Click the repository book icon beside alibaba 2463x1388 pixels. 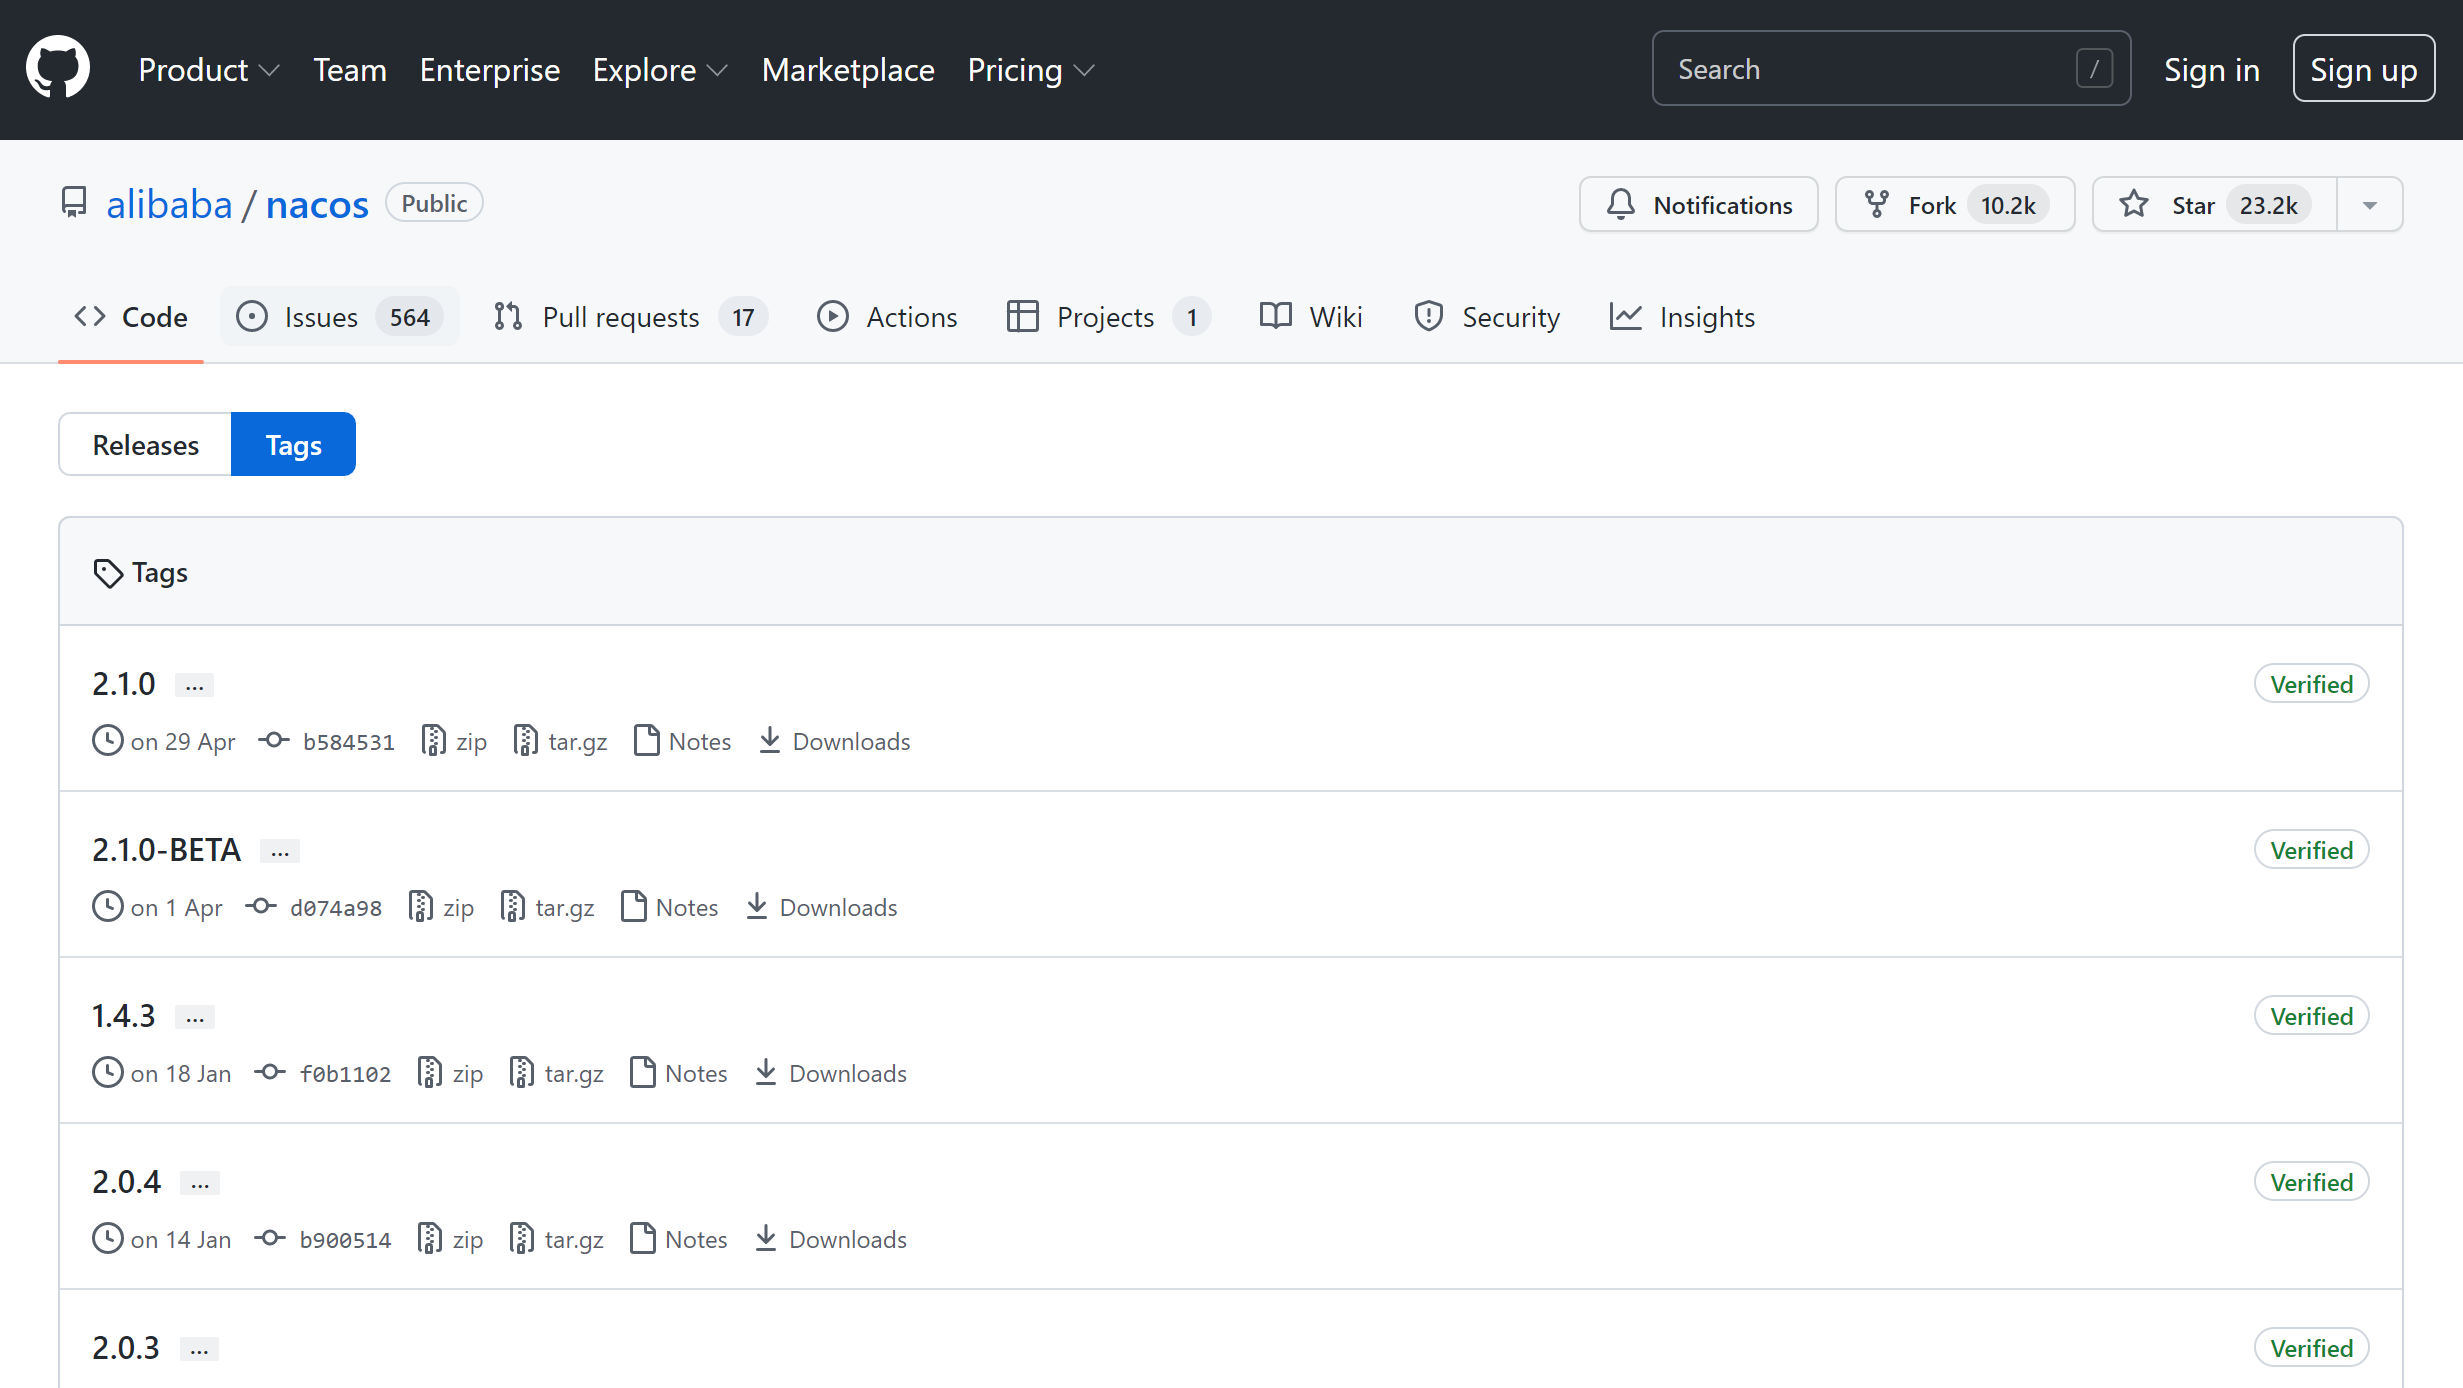click(x=74, y=203)
